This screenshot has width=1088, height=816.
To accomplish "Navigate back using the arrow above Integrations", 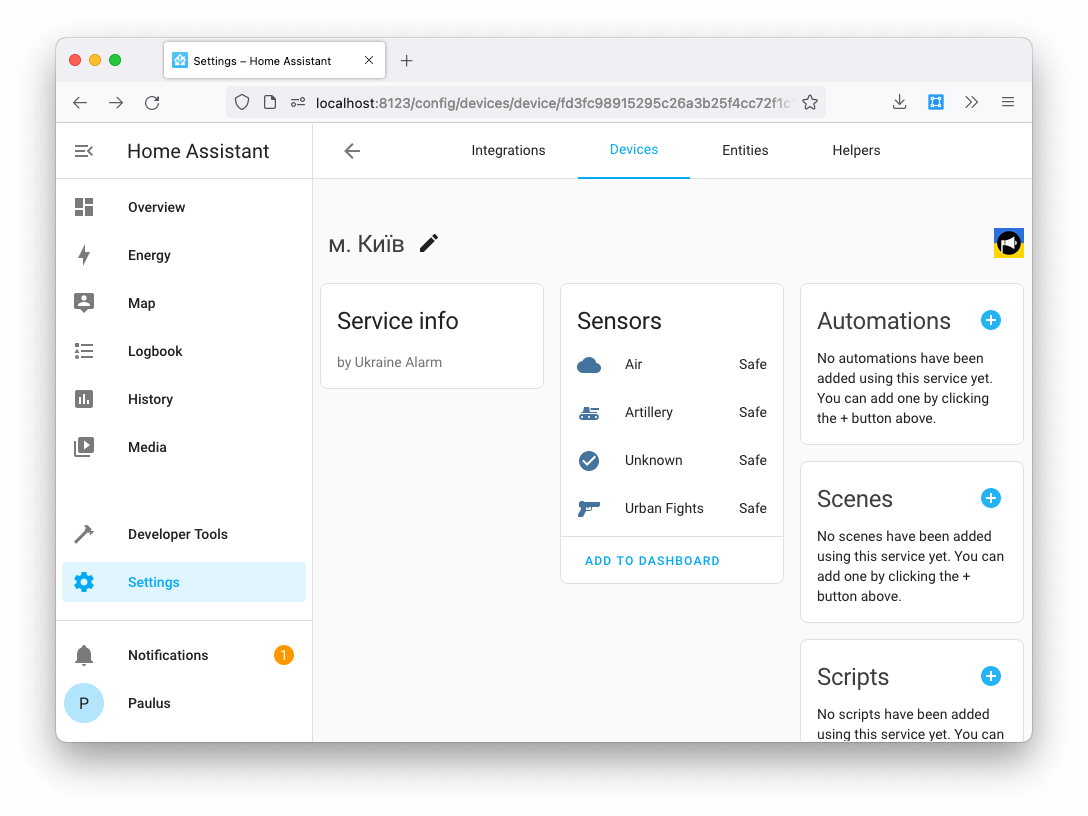I will (351, 150).
